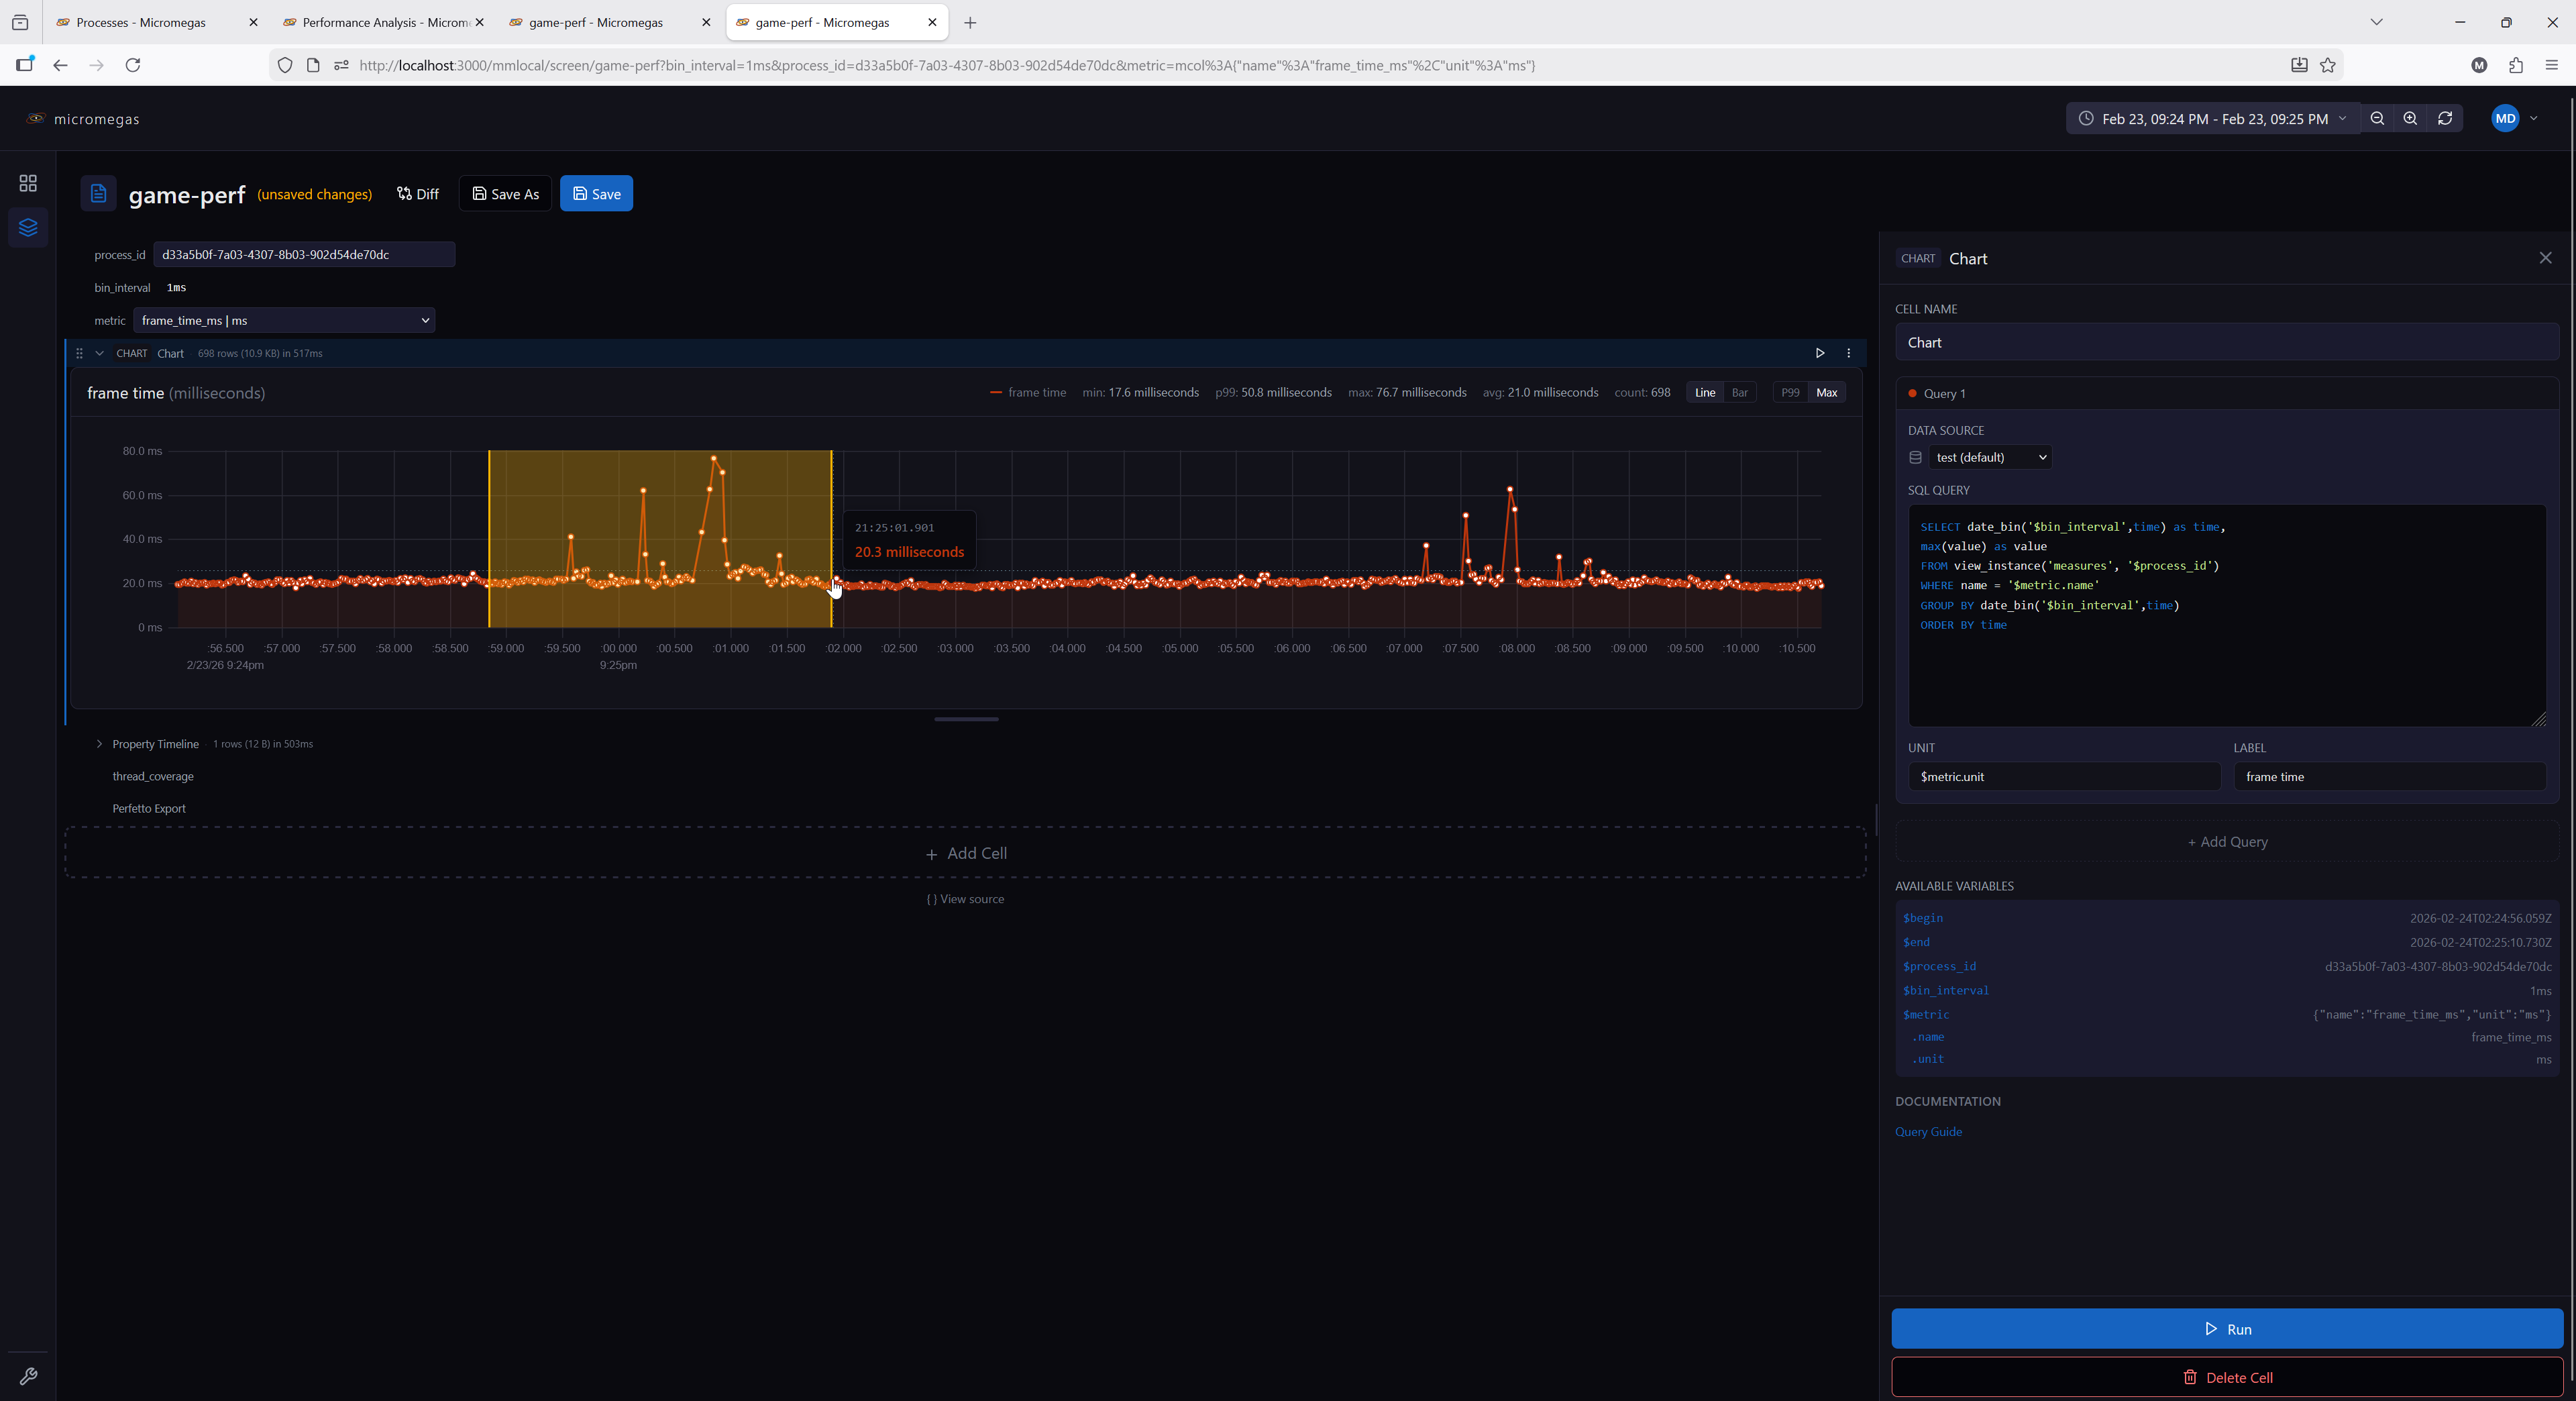Open the test (default) data source dropdown
The height and width of the screenshot is (1401, 2576).
(x=1990, y=457)
